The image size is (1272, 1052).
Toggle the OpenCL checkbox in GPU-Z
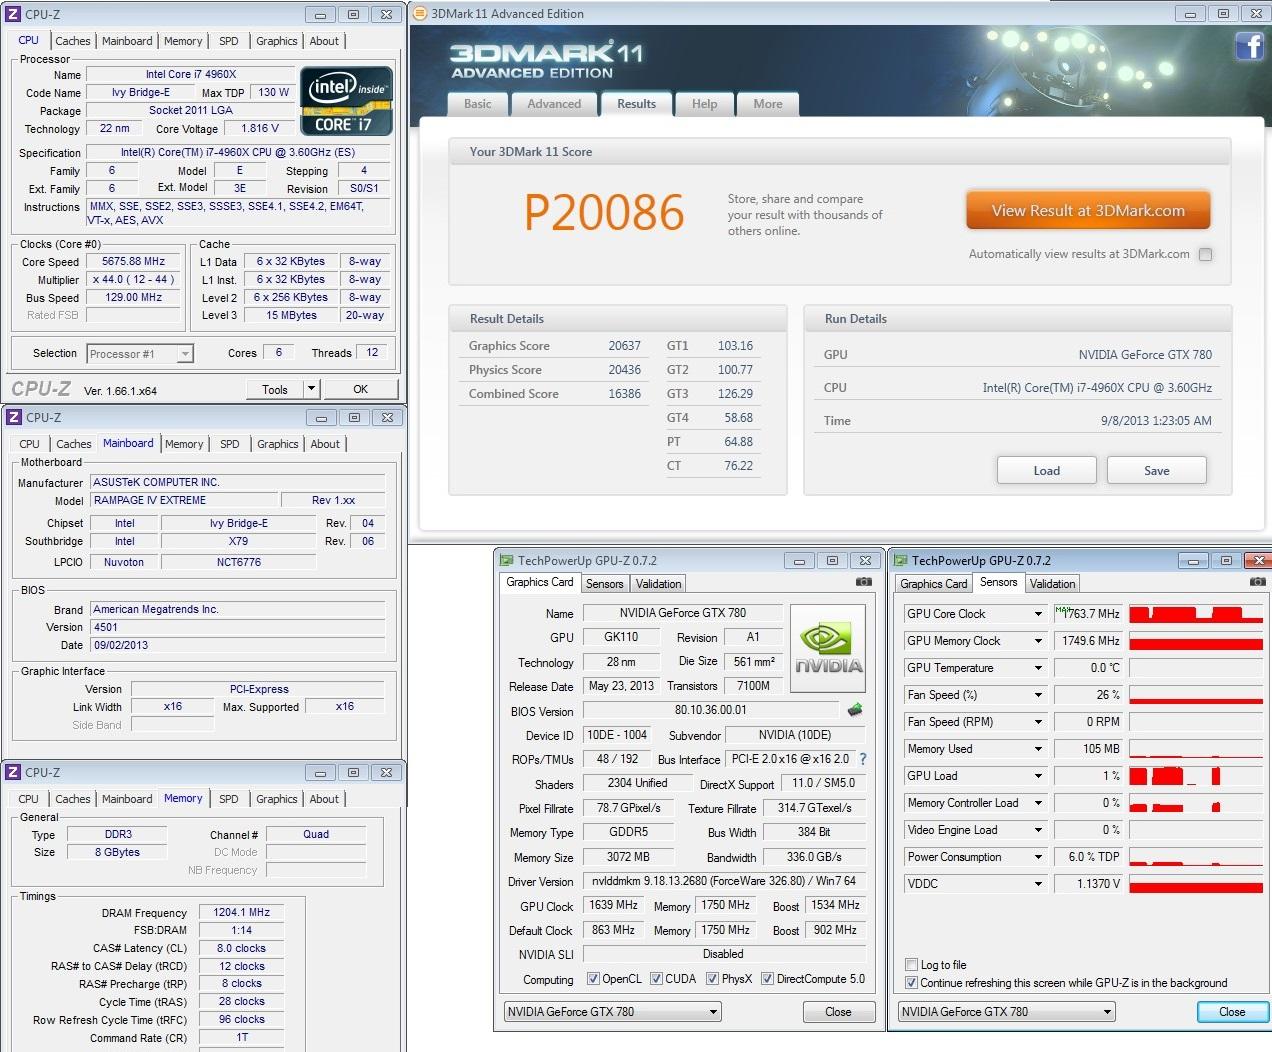593,979
